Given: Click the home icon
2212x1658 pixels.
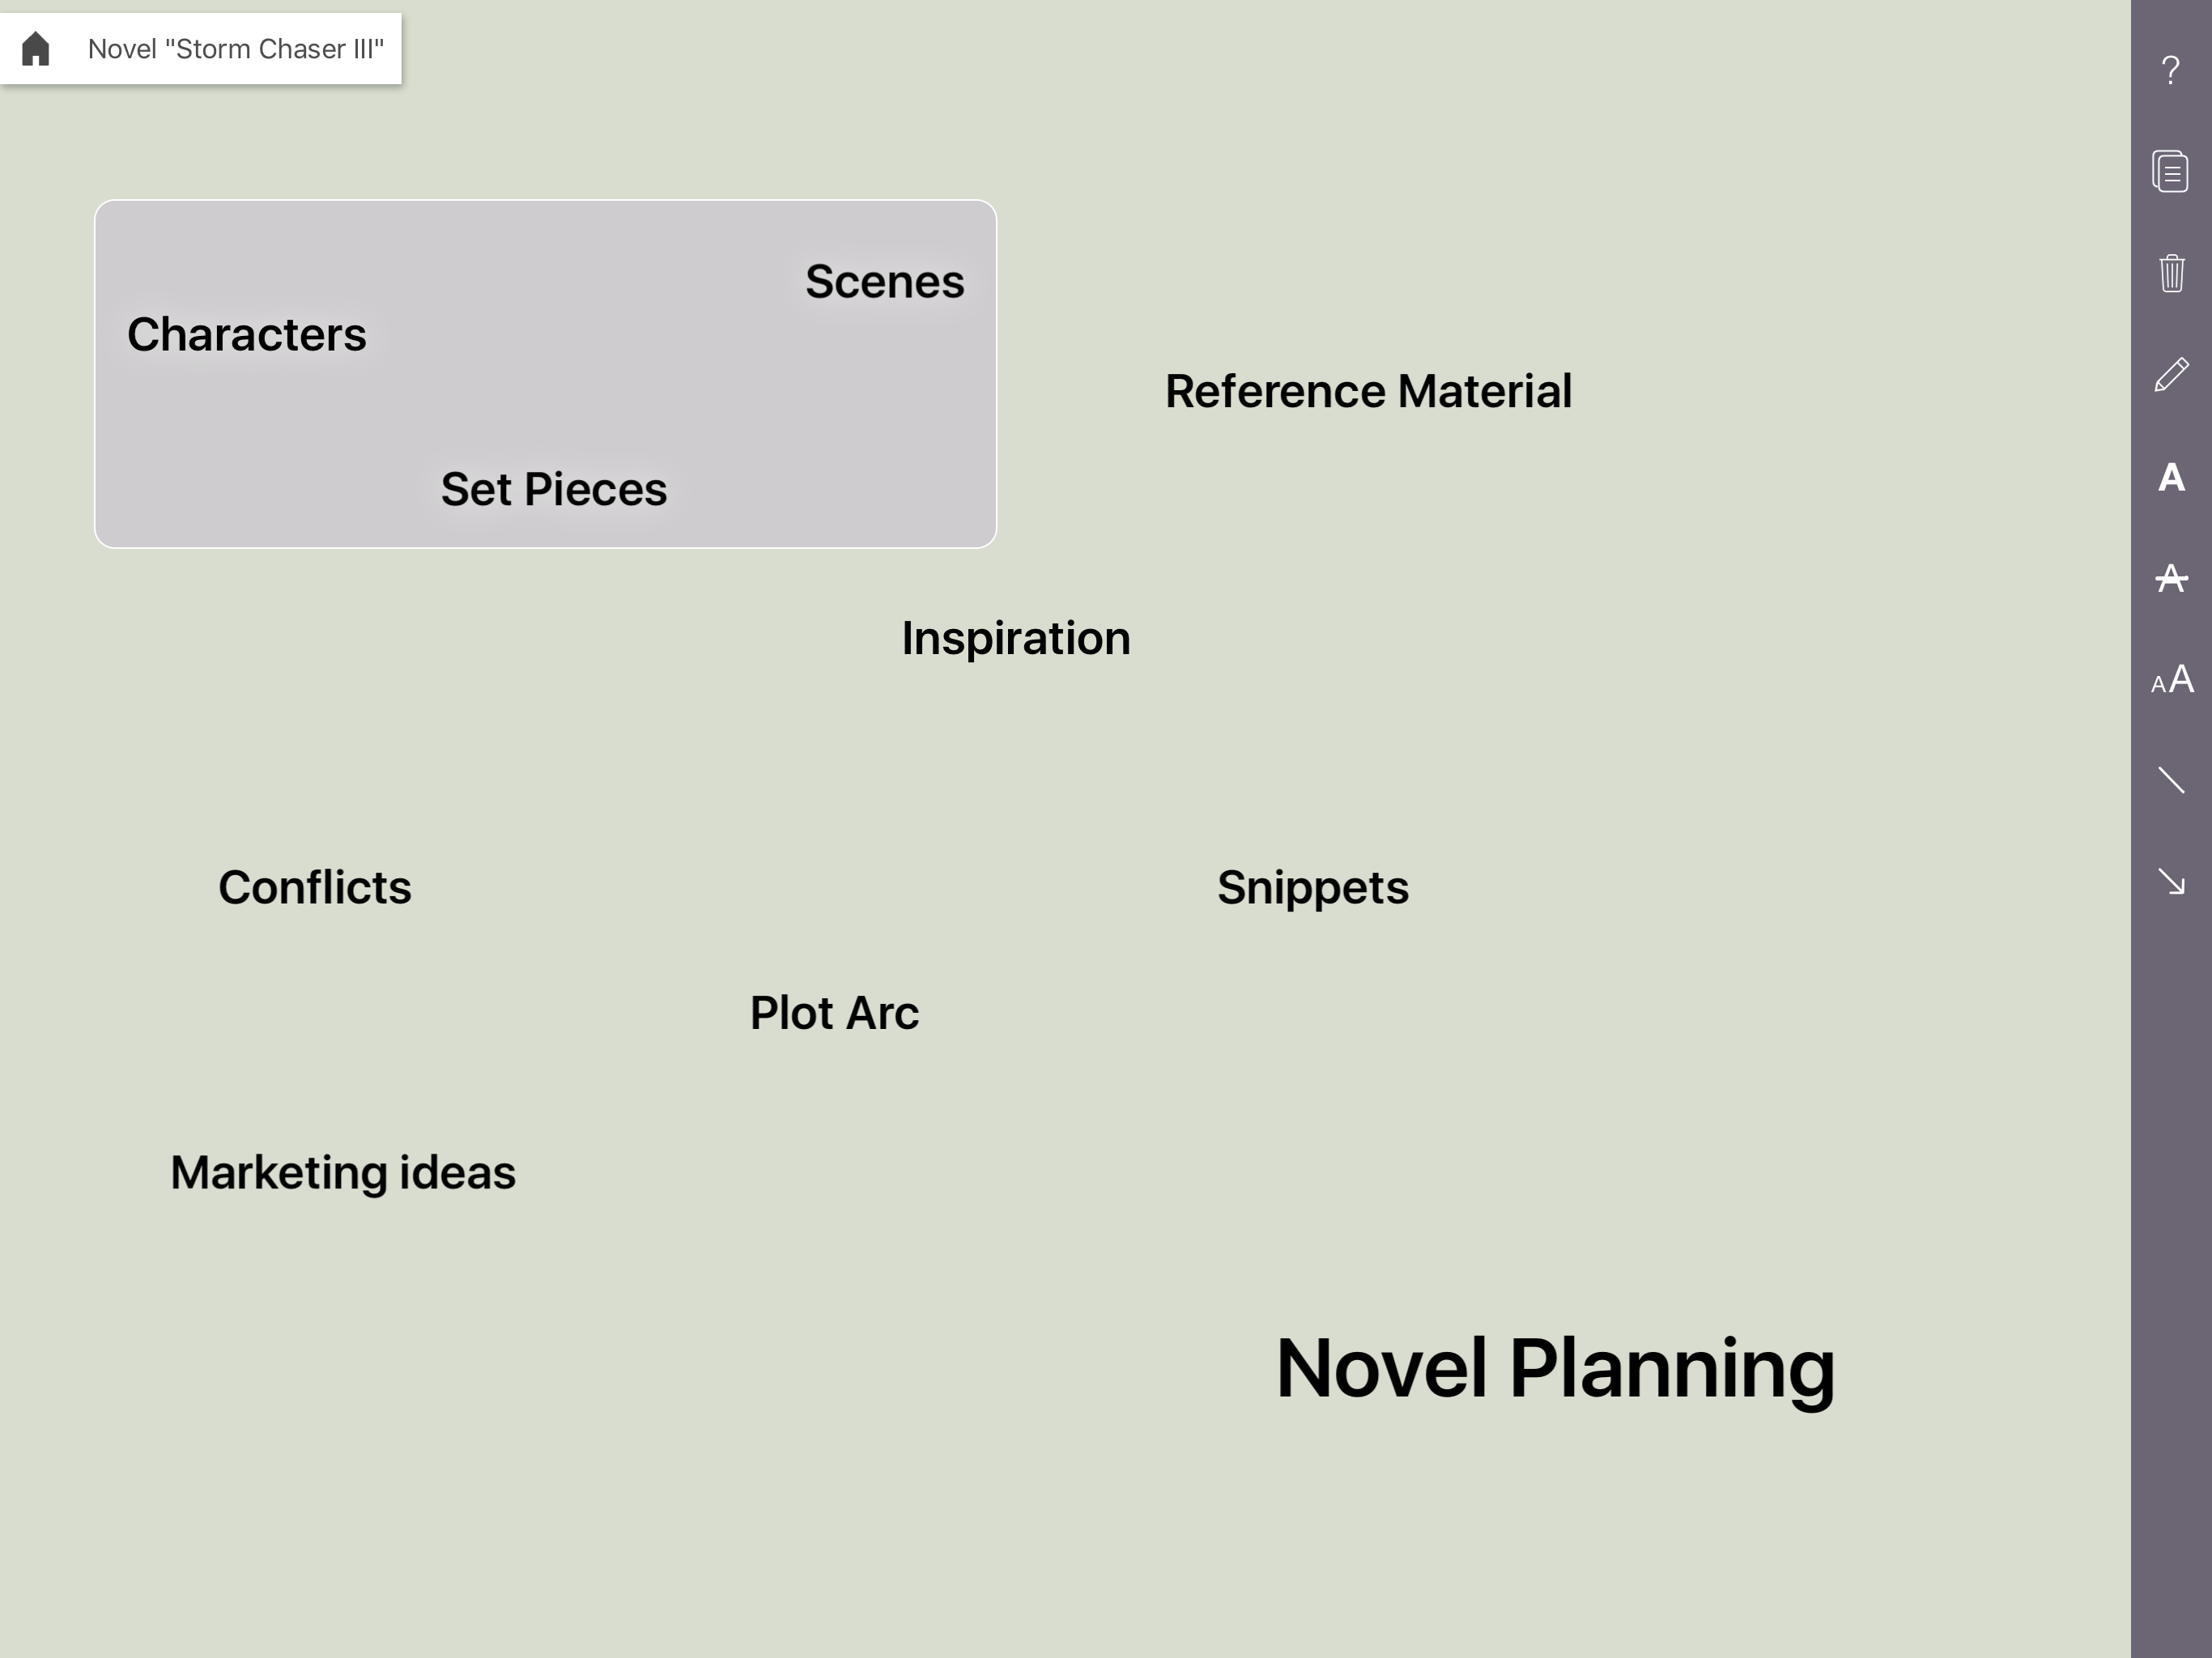Looking at the screenshot, I should (36, 49).
